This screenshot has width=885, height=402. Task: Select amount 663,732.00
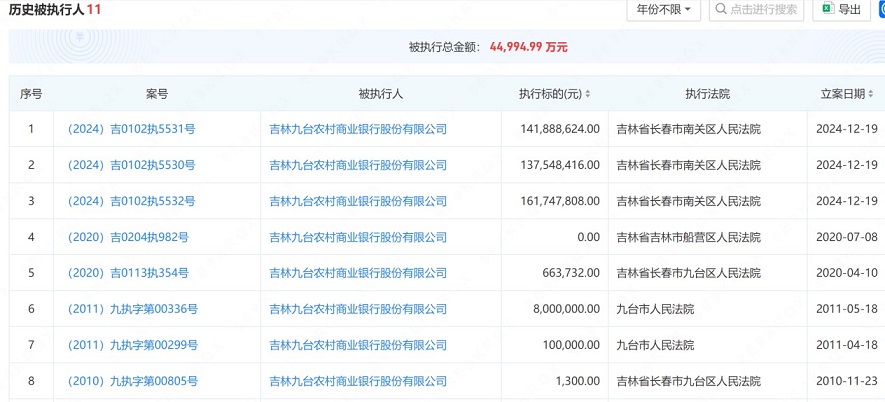click(571, 273)
